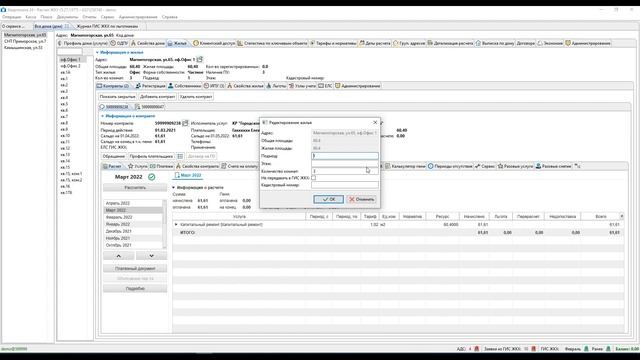Click the 'Профиль плательщика' button
Image resolution: width=640 pixels, height=360 pixels.
pos(151,156)
